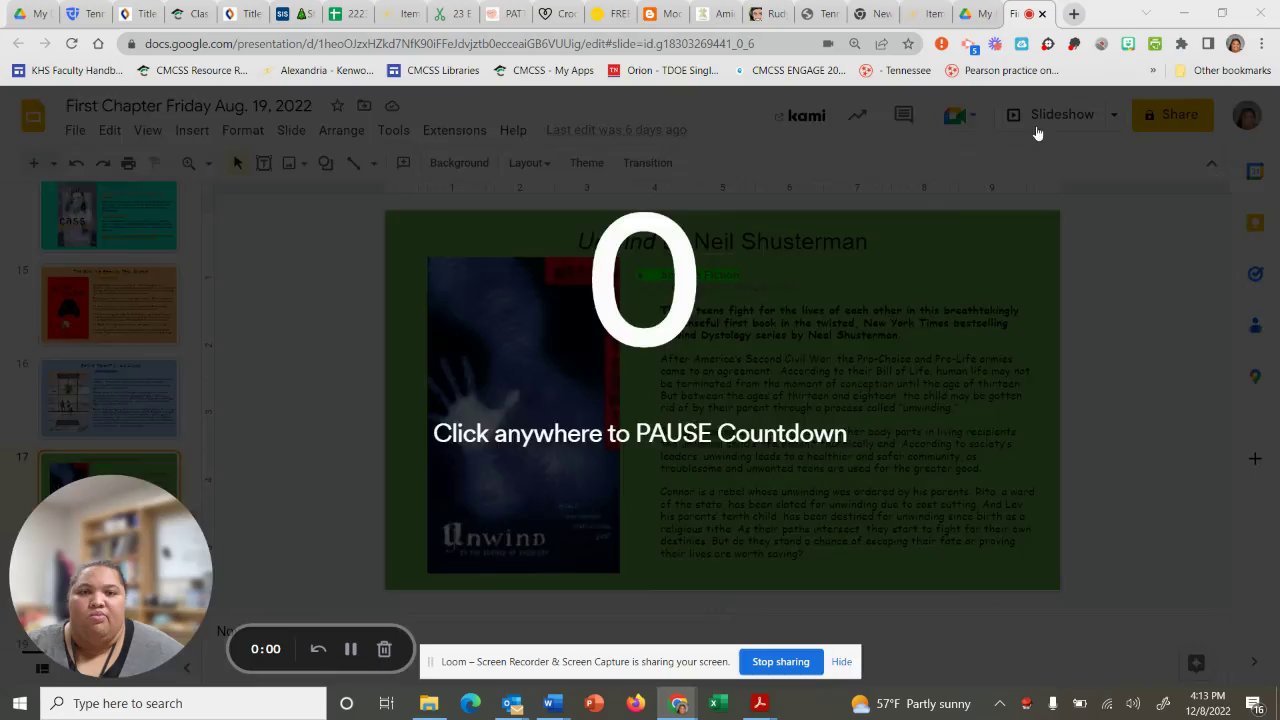Open the Format menu
1280x720 pixels.
[243, 130]
